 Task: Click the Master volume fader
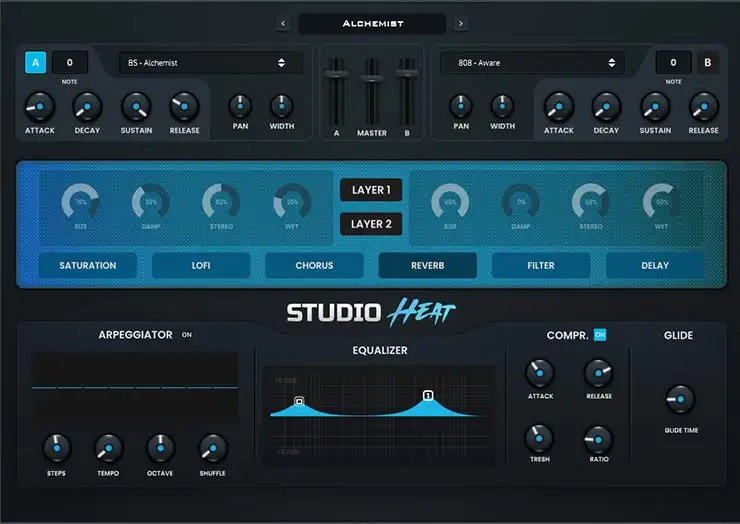[372, 78]
